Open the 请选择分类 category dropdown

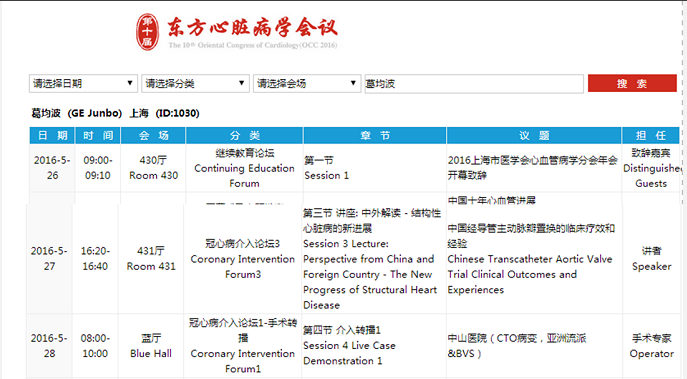(195, 83)
